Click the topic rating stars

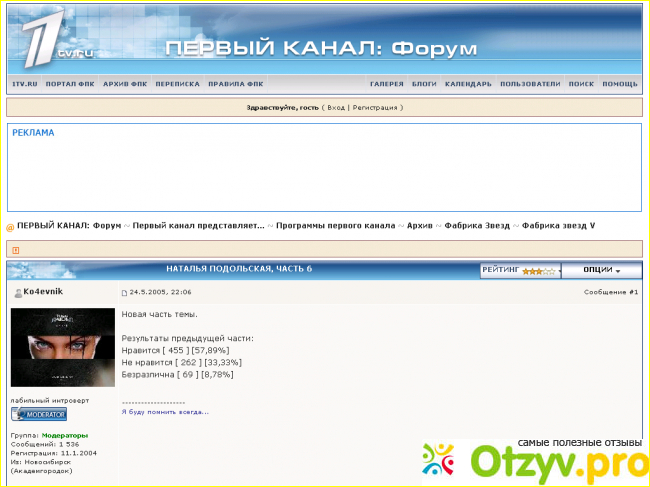538,271
